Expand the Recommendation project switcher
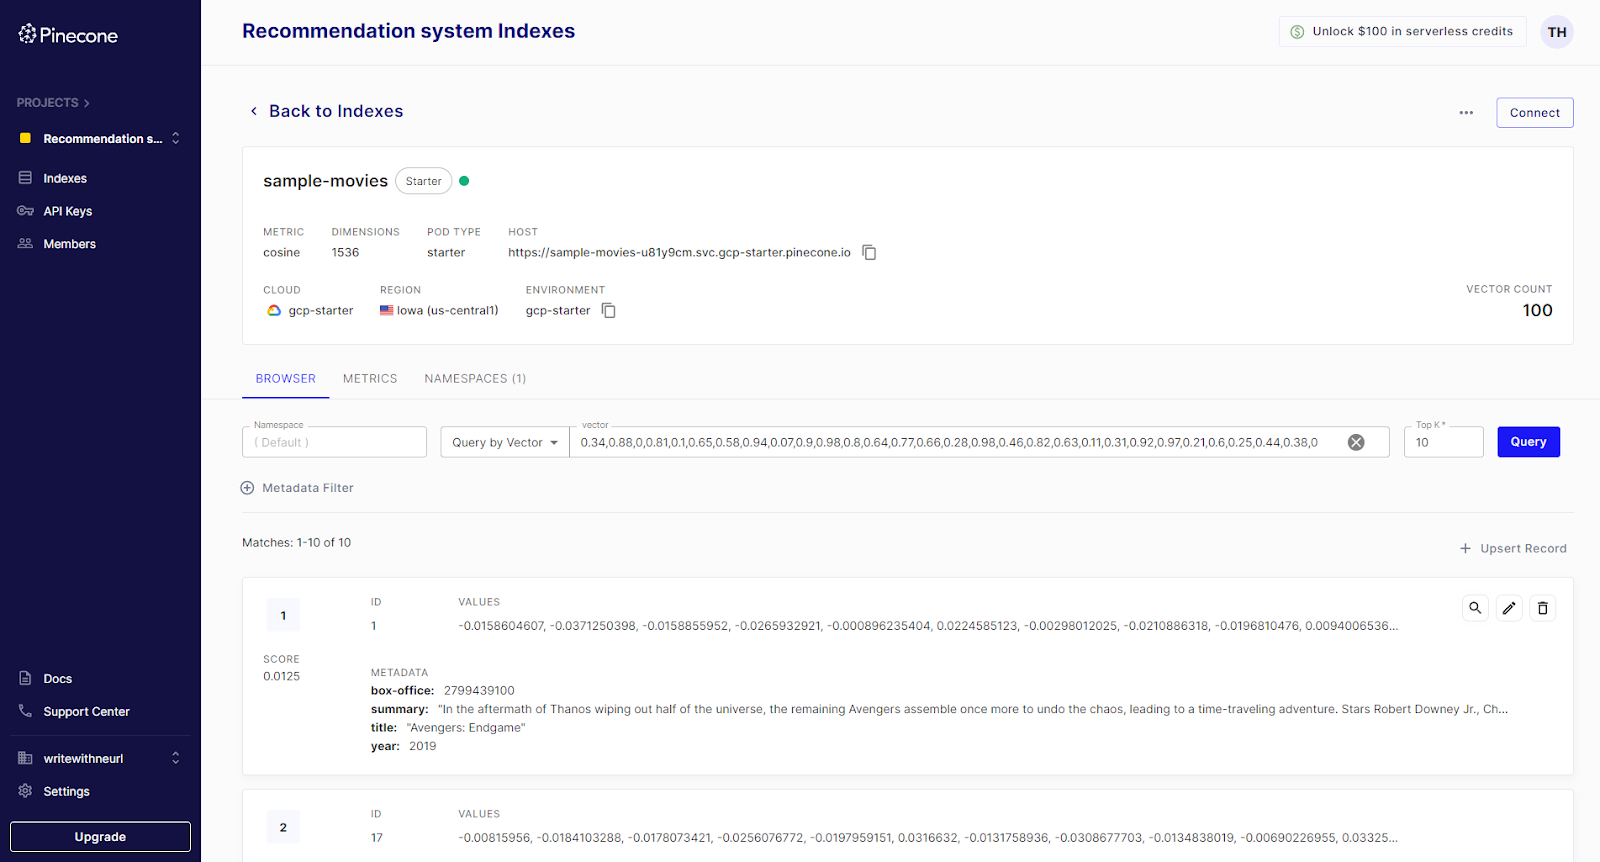 tap(176, 138)
